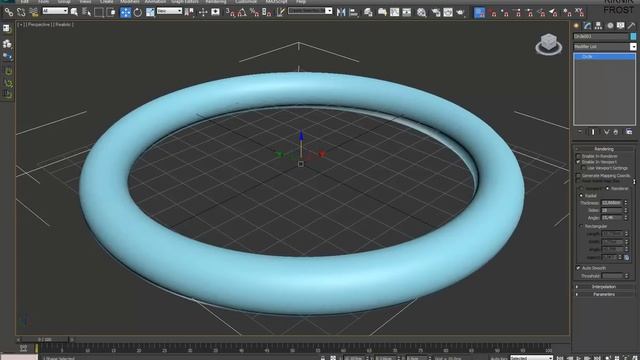This screenshot has width=640, height=360.
Task: Click the Thickness spinner arrows
Action: 626,203
